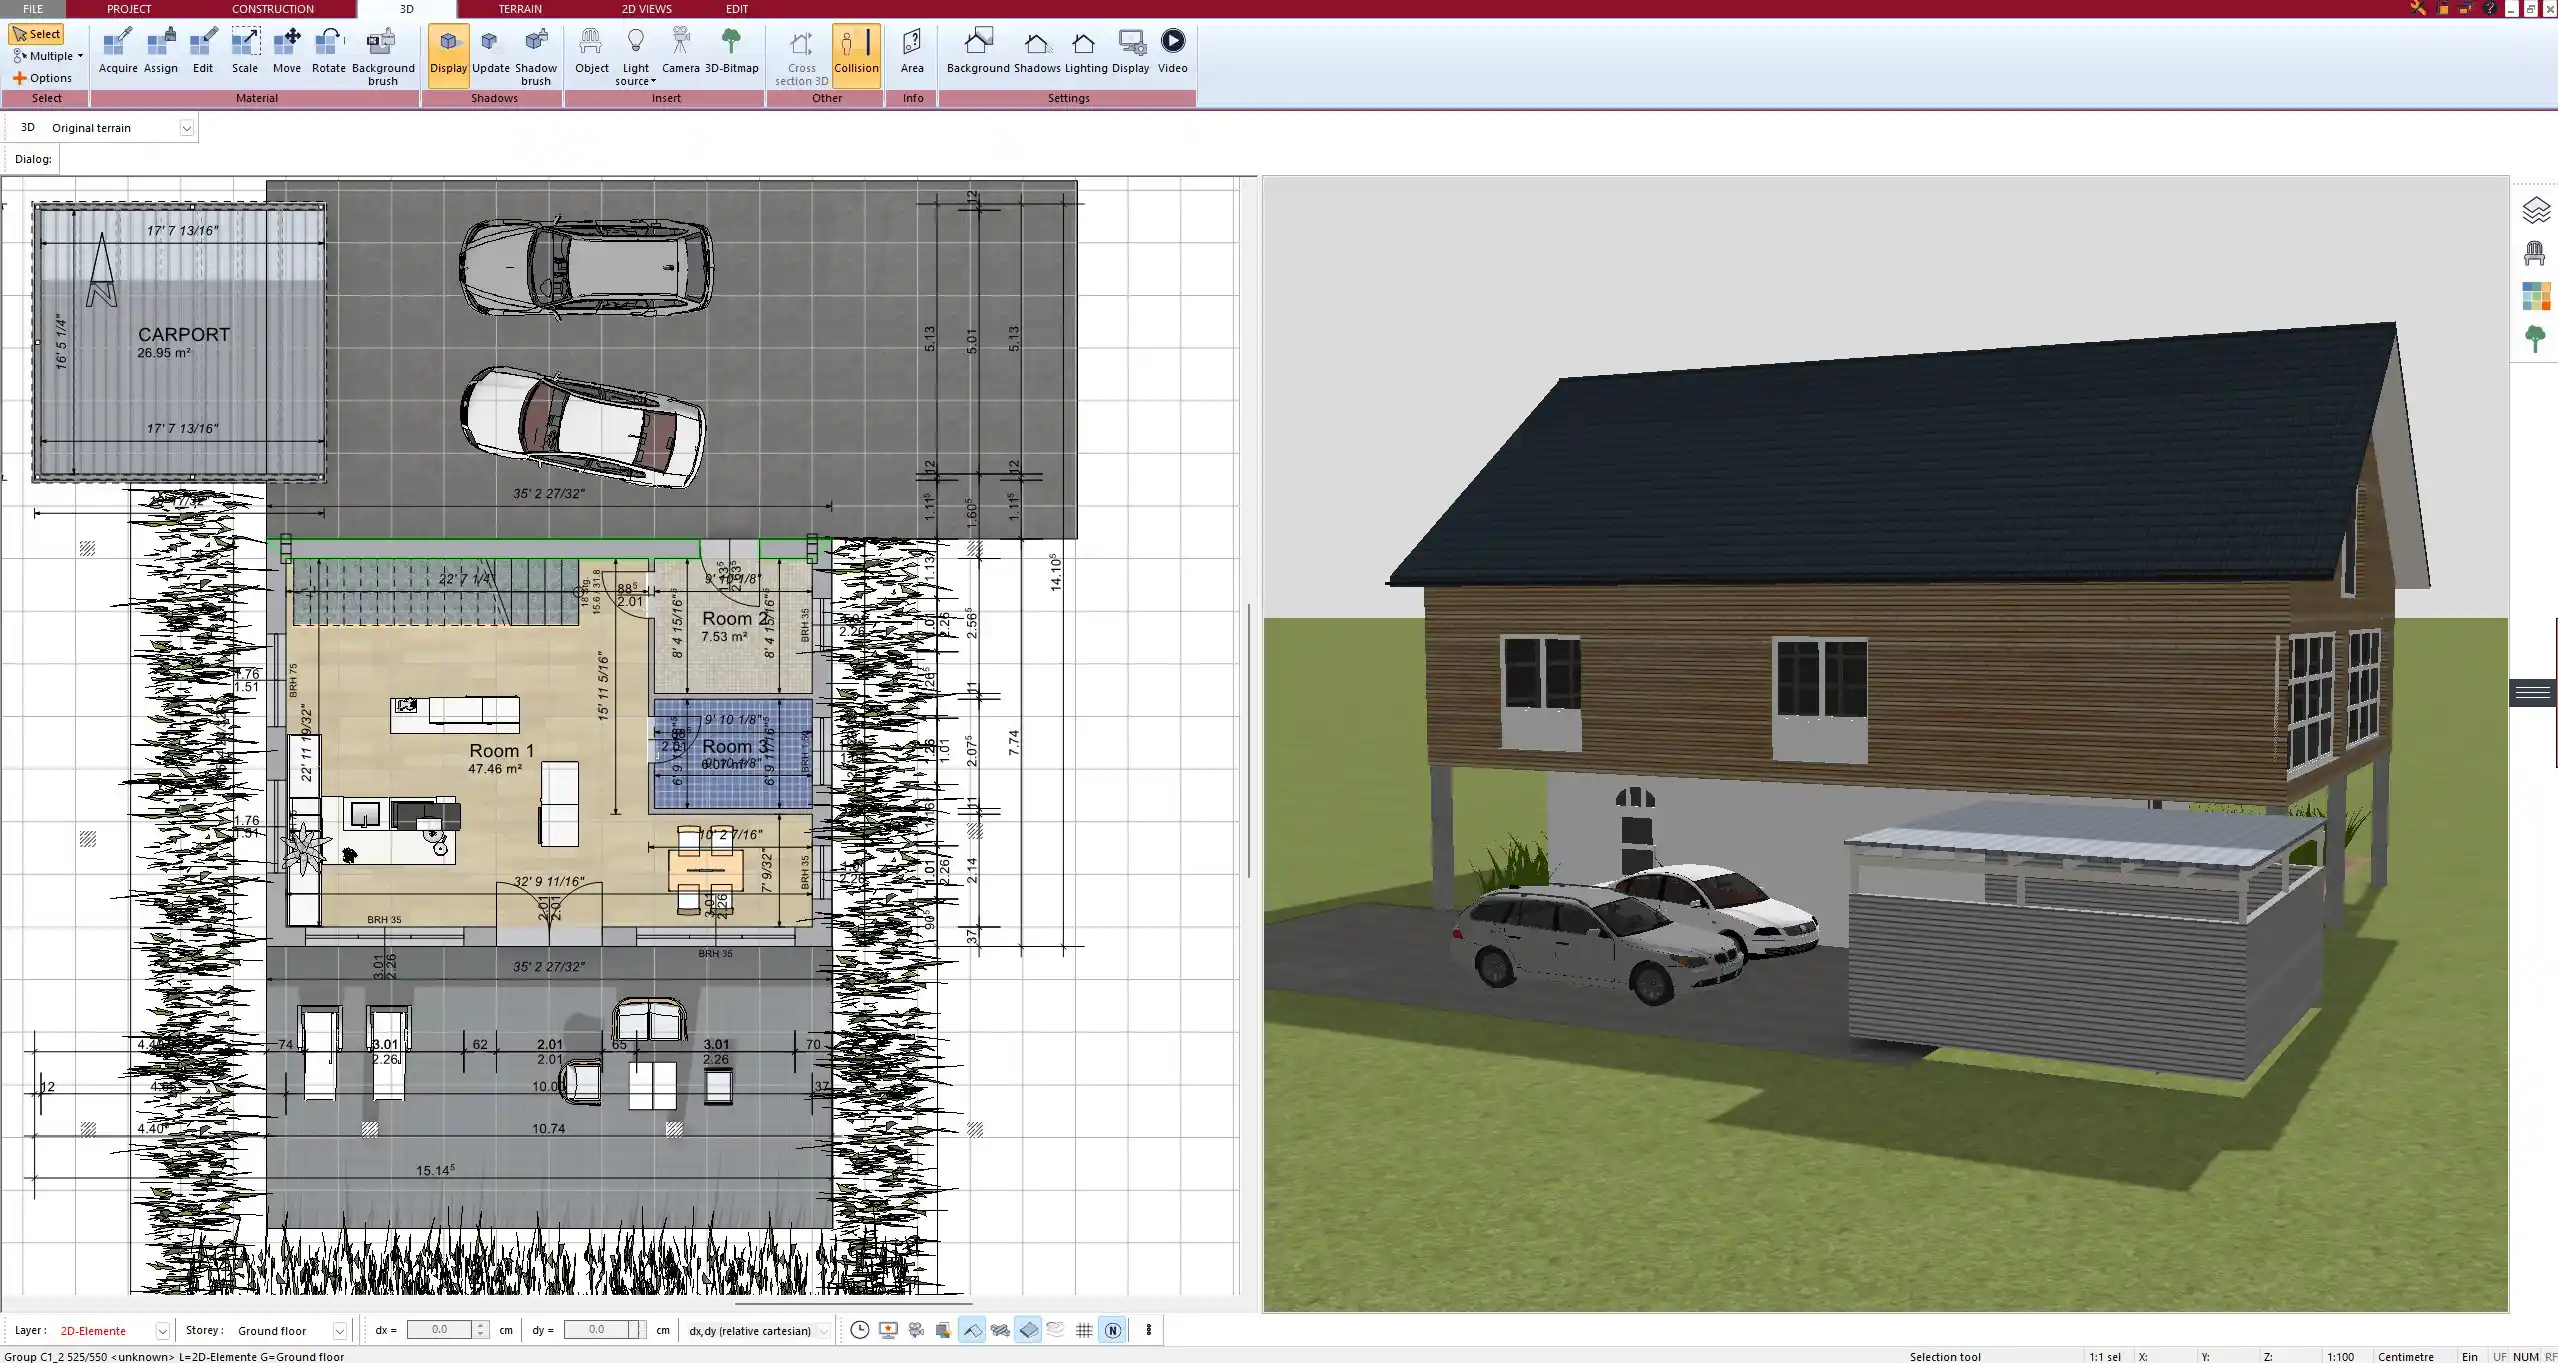Open the EDIT ribbon tab
Screen dimensions: 2558x1363
[x=737, y=9]
